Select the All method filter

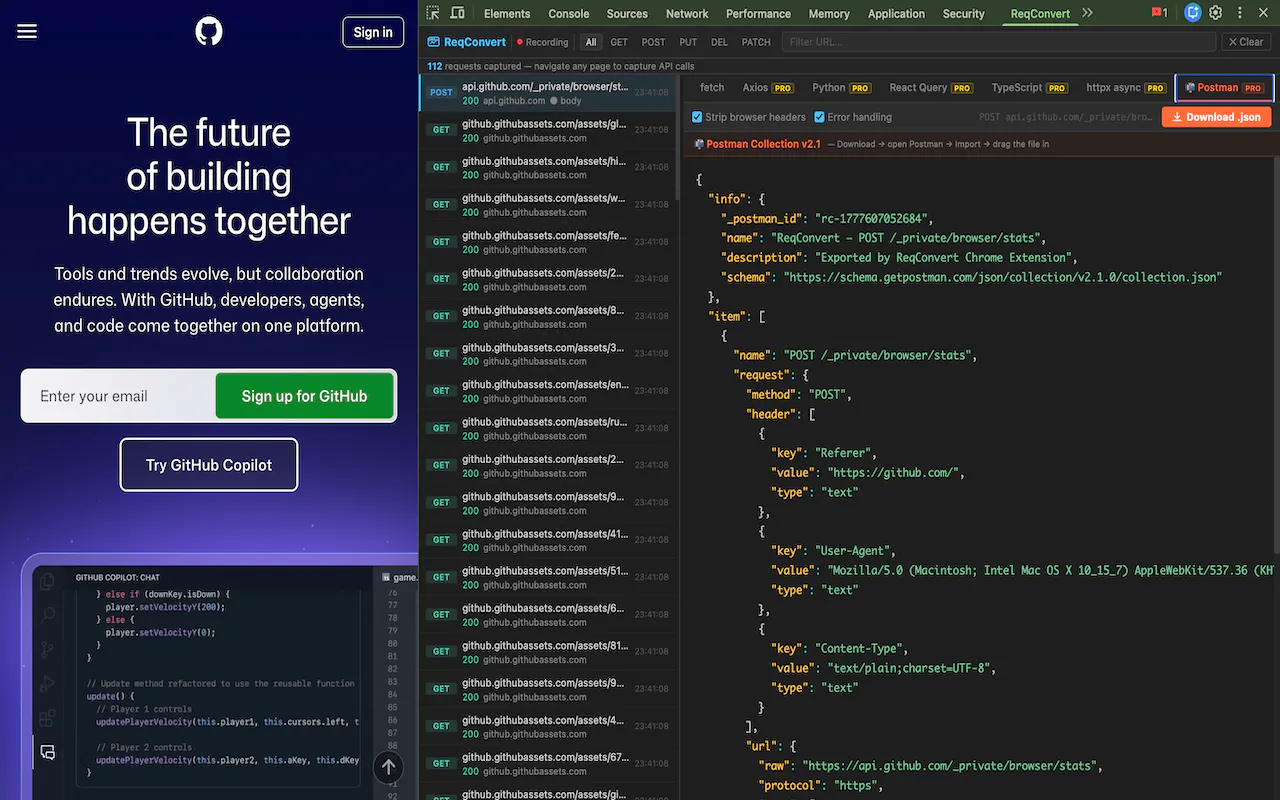(591, 42)
